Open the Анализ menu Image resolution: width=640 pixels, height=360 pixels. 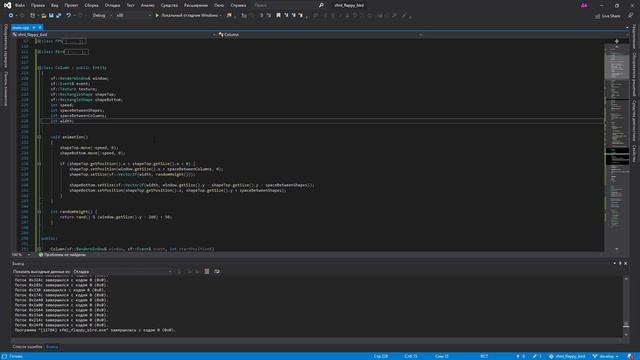[147, 5]
